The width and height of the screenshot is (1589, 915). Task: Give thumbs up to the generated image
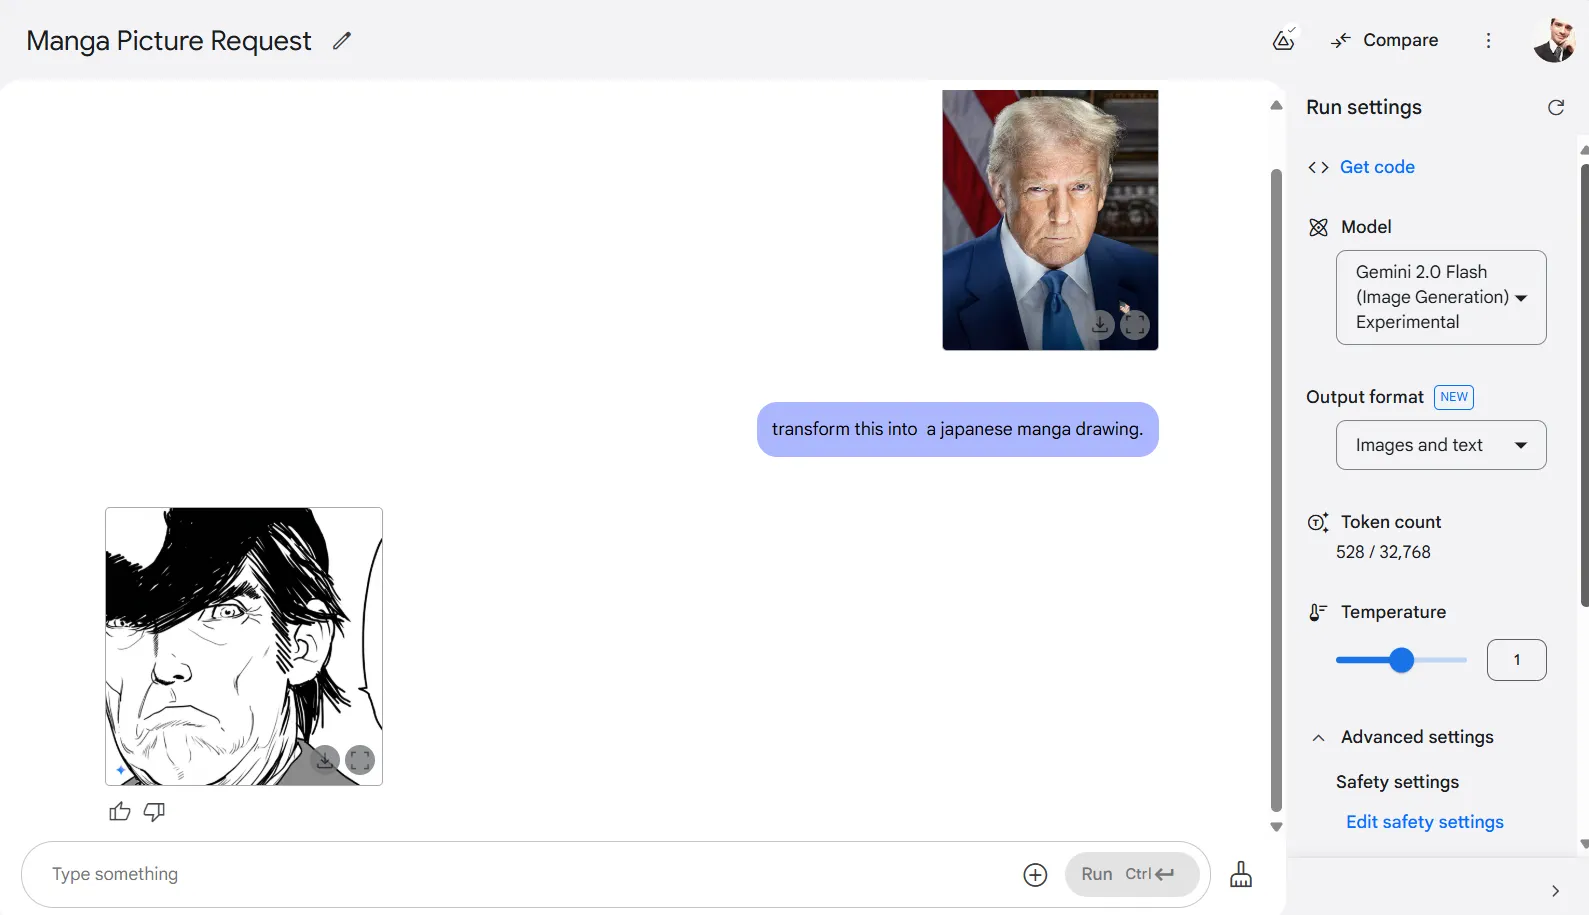120,812
